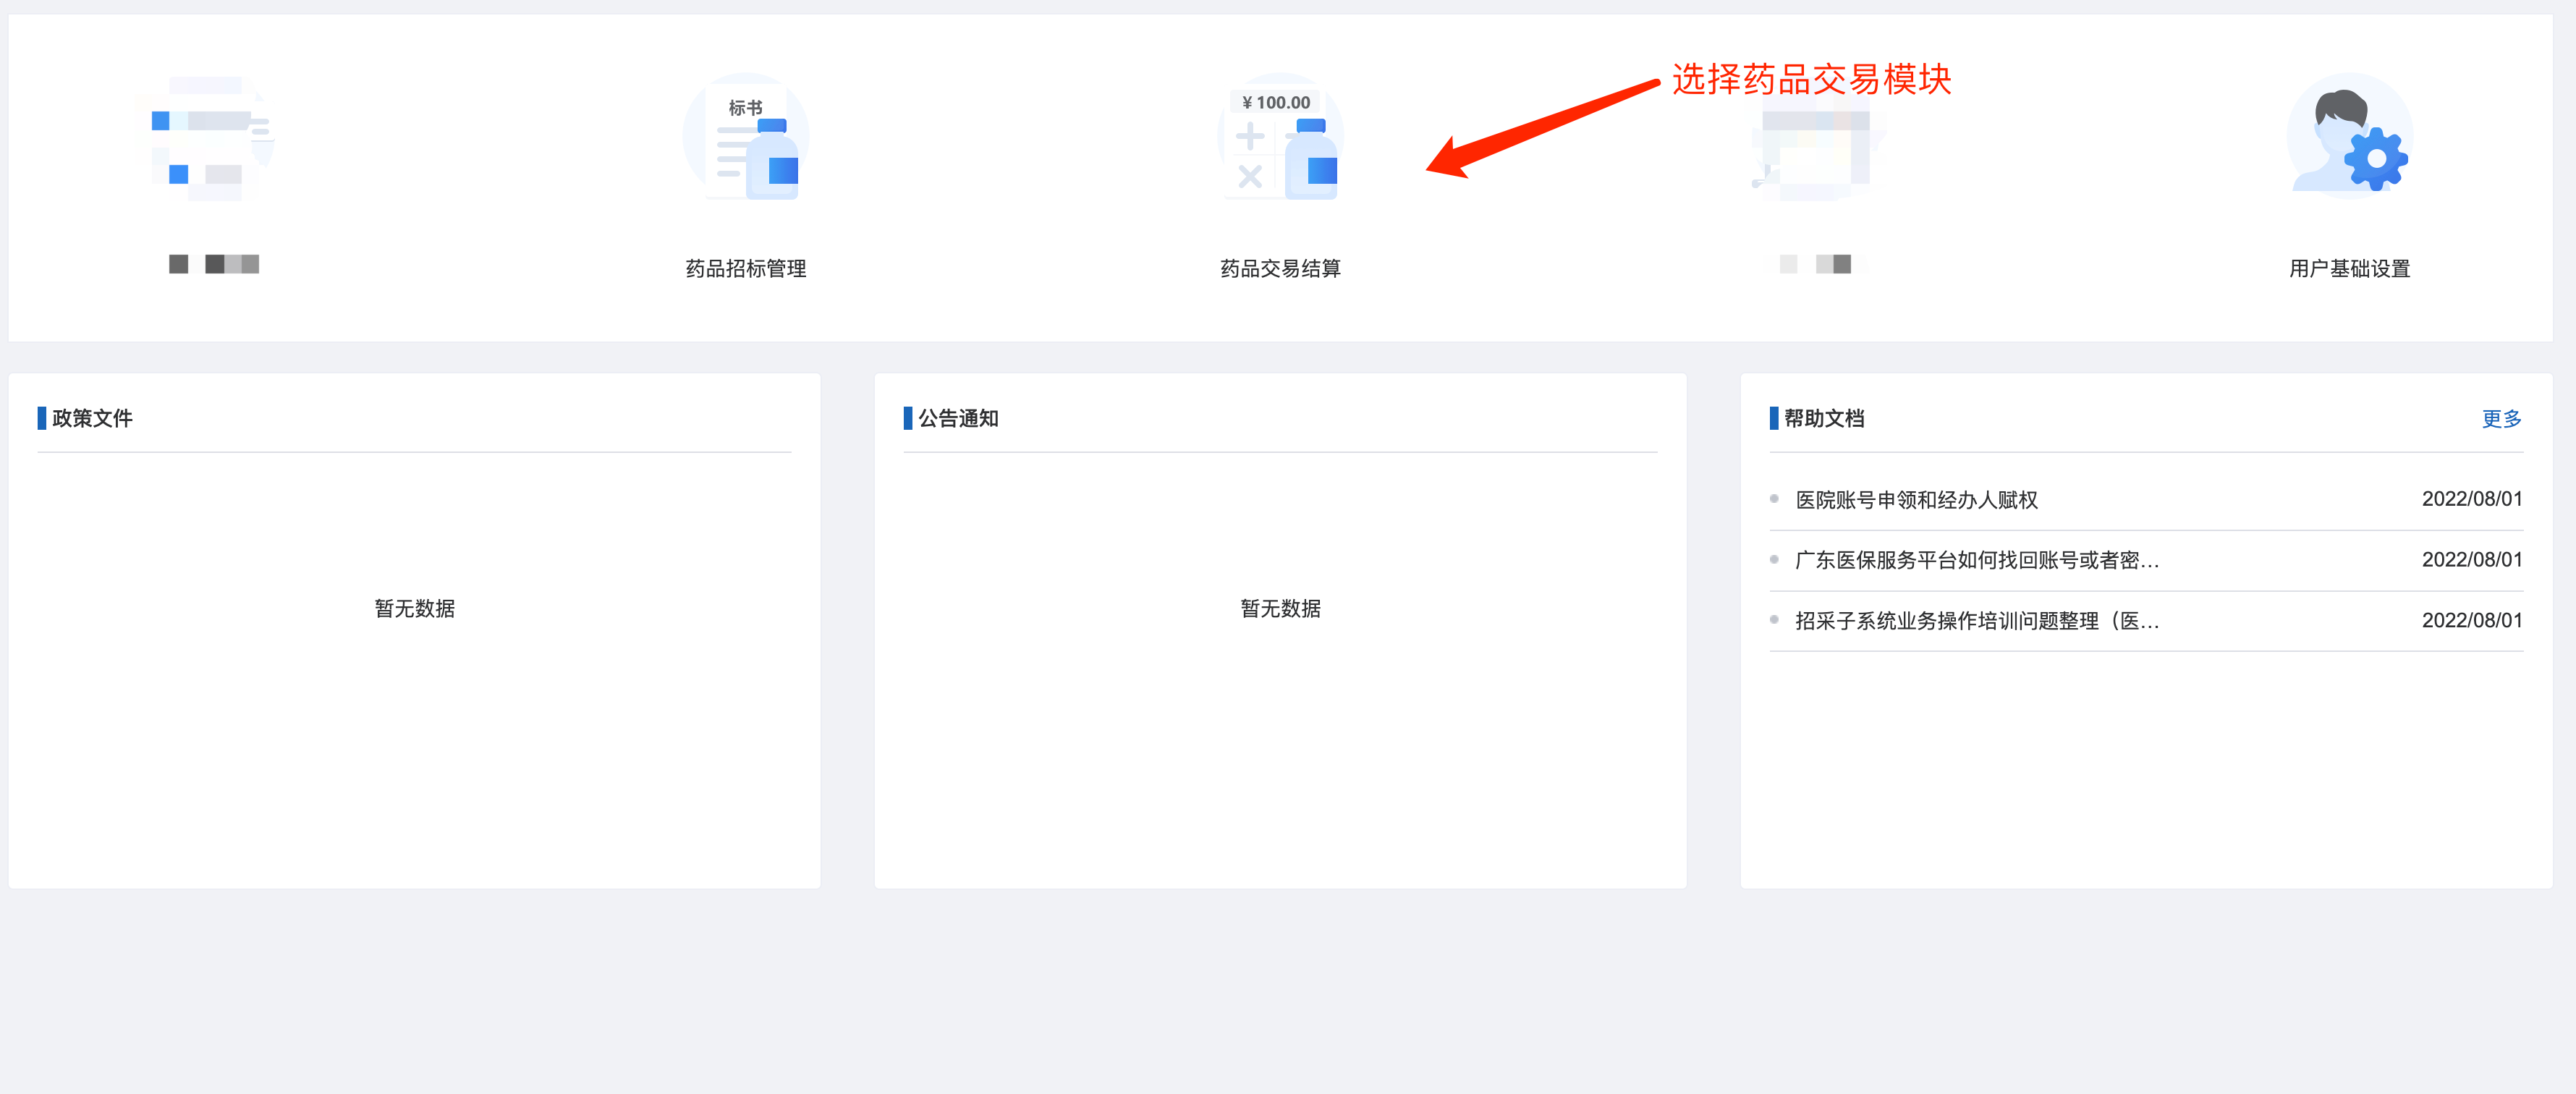The width and height of the screenshot is (2576, 1094).
Task: Open the 药品招标管理 bid document icon
Action: click(745, 137)
